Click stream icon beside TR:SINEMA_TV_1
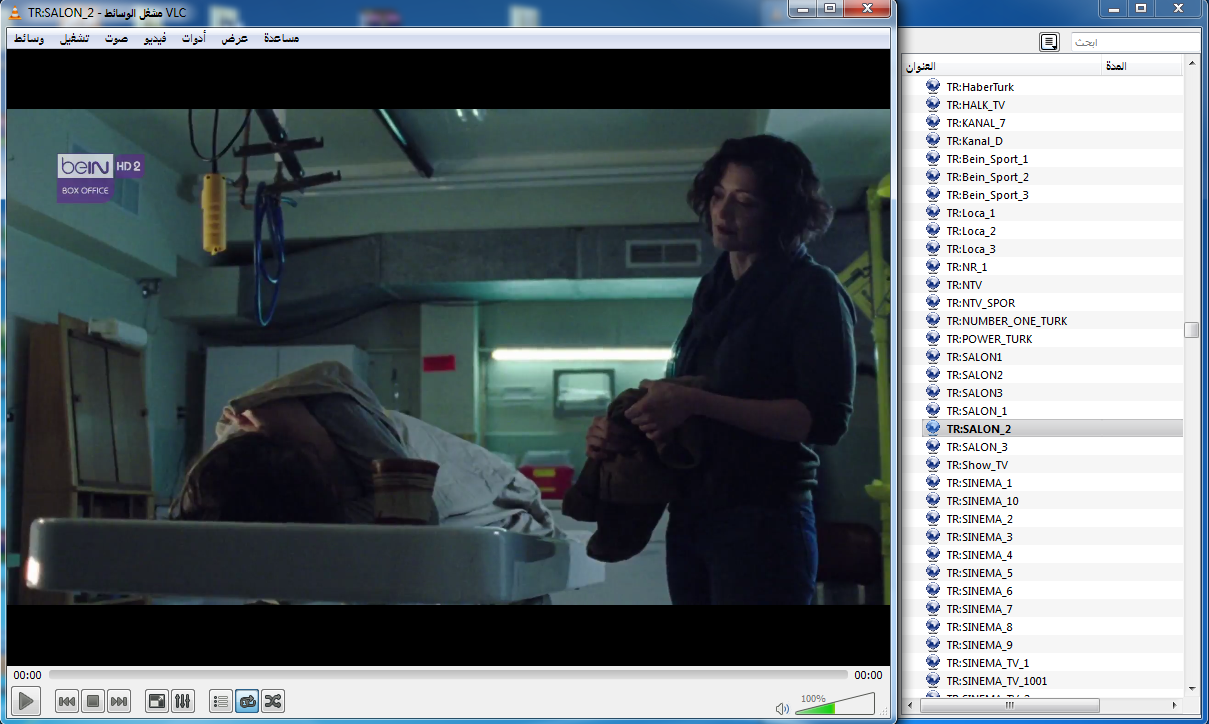The width and height of the screenshot is (1209, 724). point(933,663)
